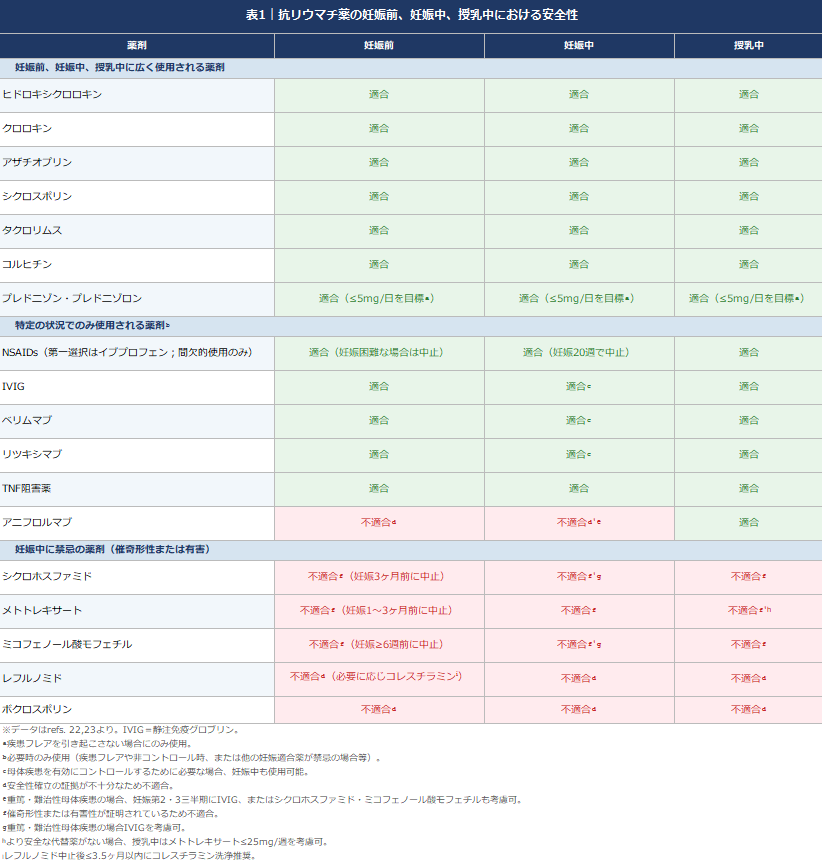Viewport: 822px width, 868px height.
Task: Click the ミコフェノール酸モフェチル row label
Action: 67,645
